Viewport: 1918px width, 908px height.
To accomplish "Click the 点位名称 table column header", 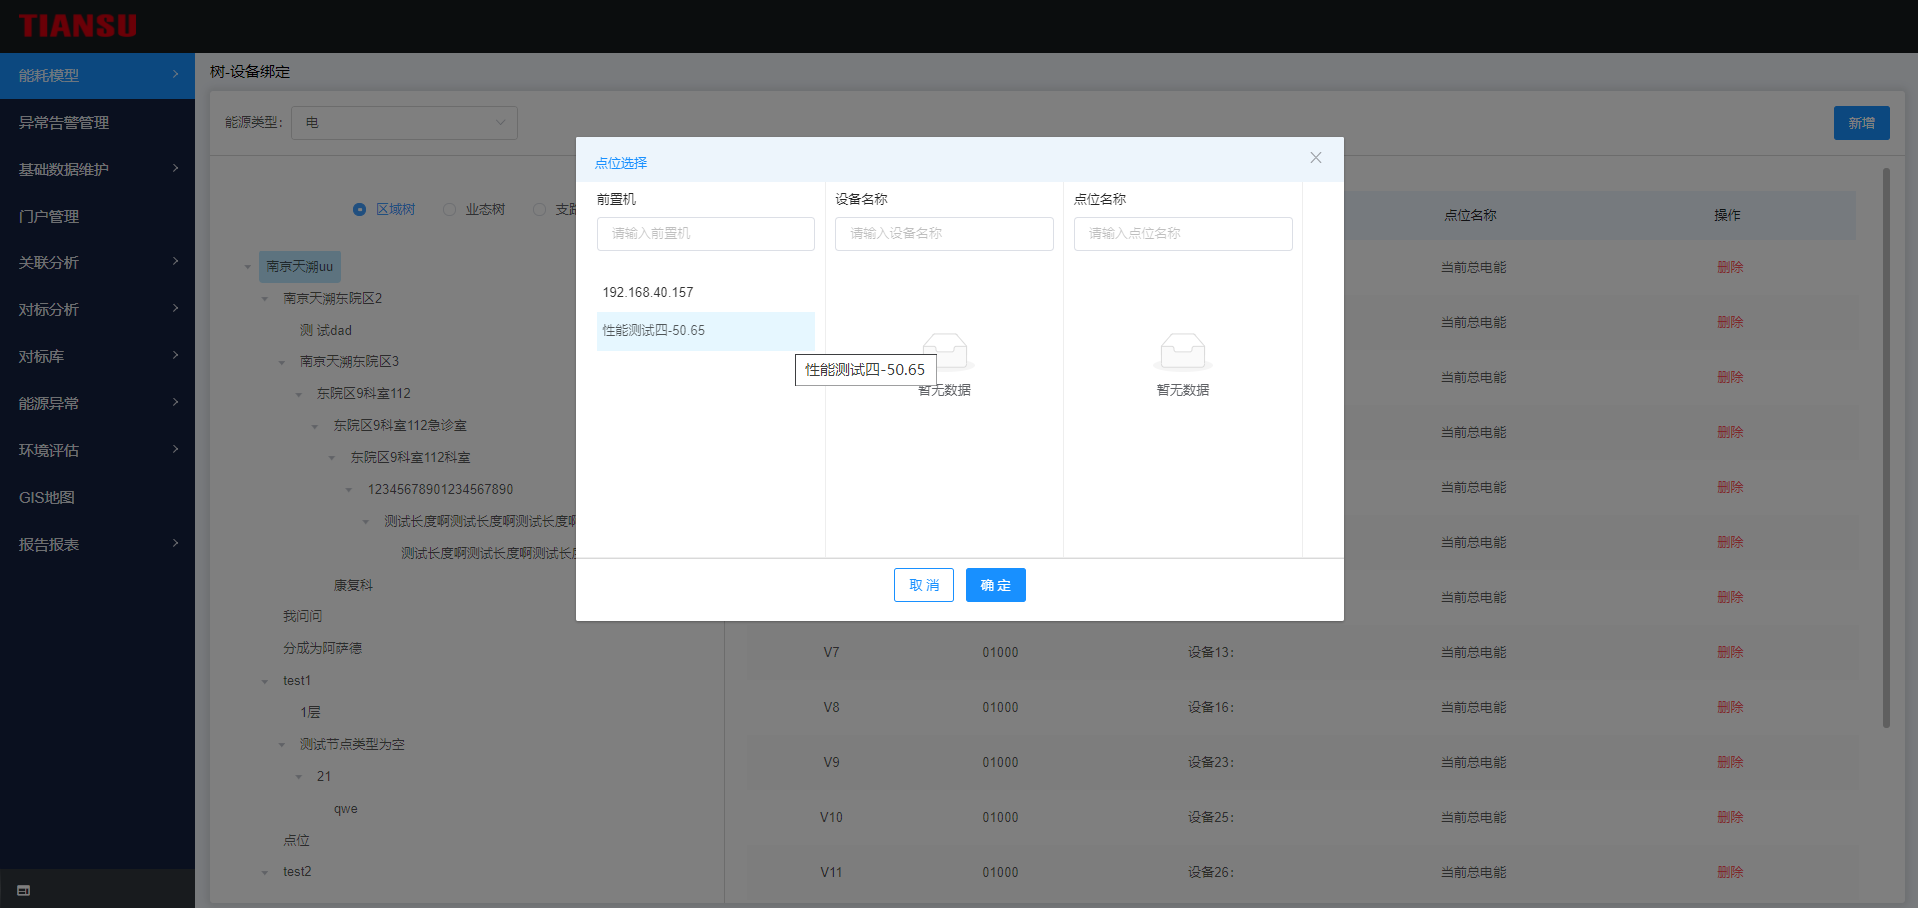I will (1470, 215).
